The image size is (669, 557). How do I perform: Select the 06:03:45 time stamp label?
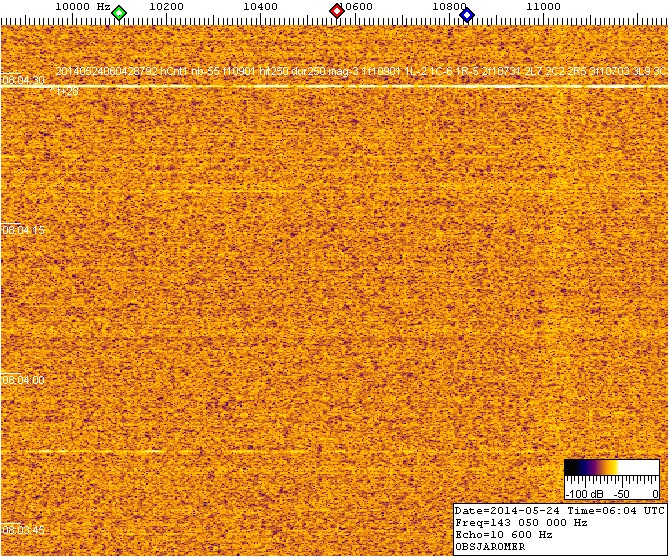(23, 529)
